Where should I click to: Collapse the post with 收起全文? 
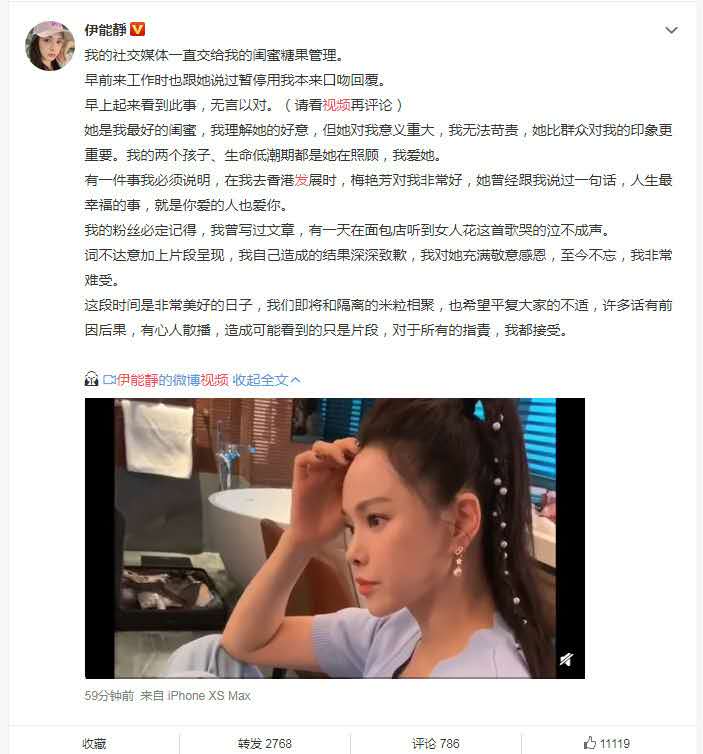(x=260, y=380)
